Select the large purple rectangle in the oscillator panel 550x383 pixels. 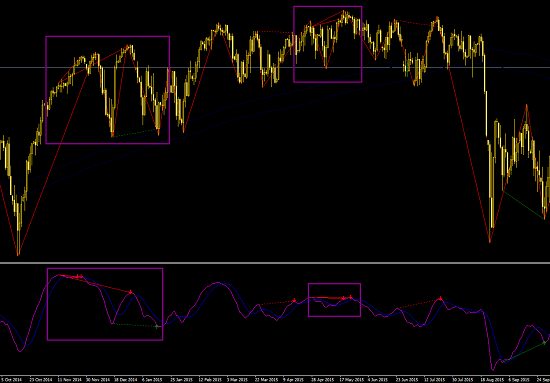pyautogui.click(x=105, y=304)
